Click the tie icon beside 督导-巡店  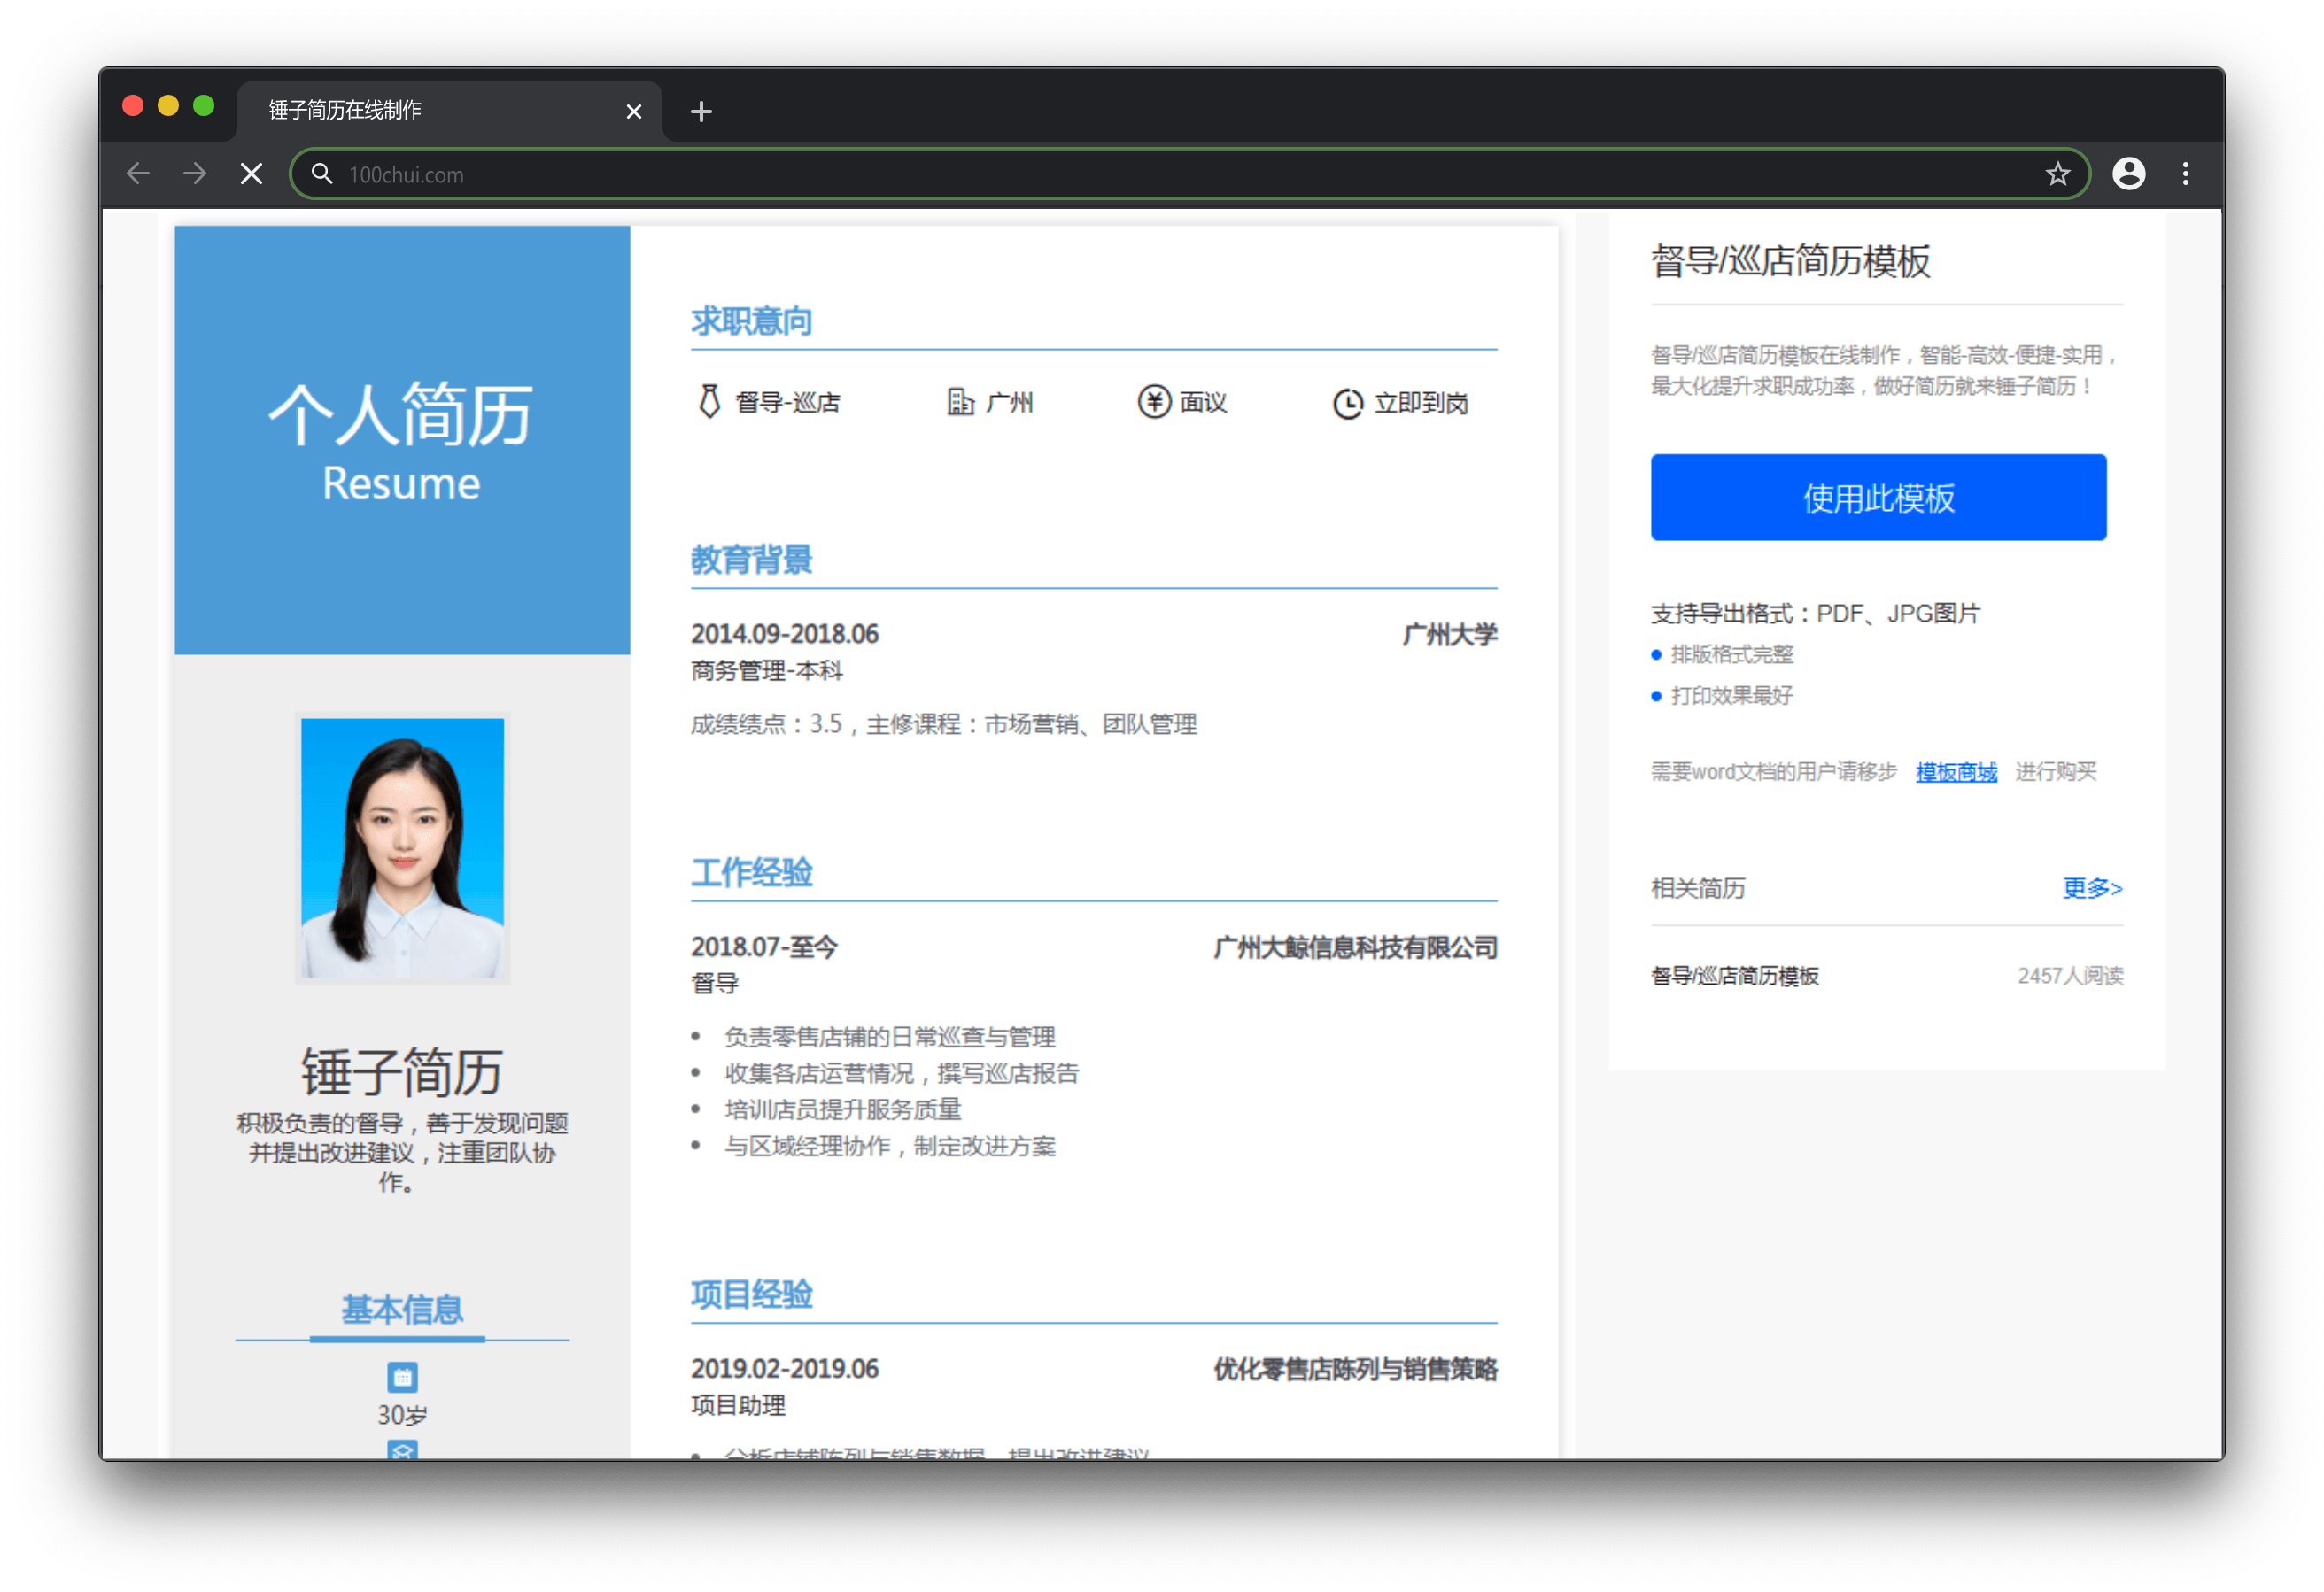tap(709, 402)
